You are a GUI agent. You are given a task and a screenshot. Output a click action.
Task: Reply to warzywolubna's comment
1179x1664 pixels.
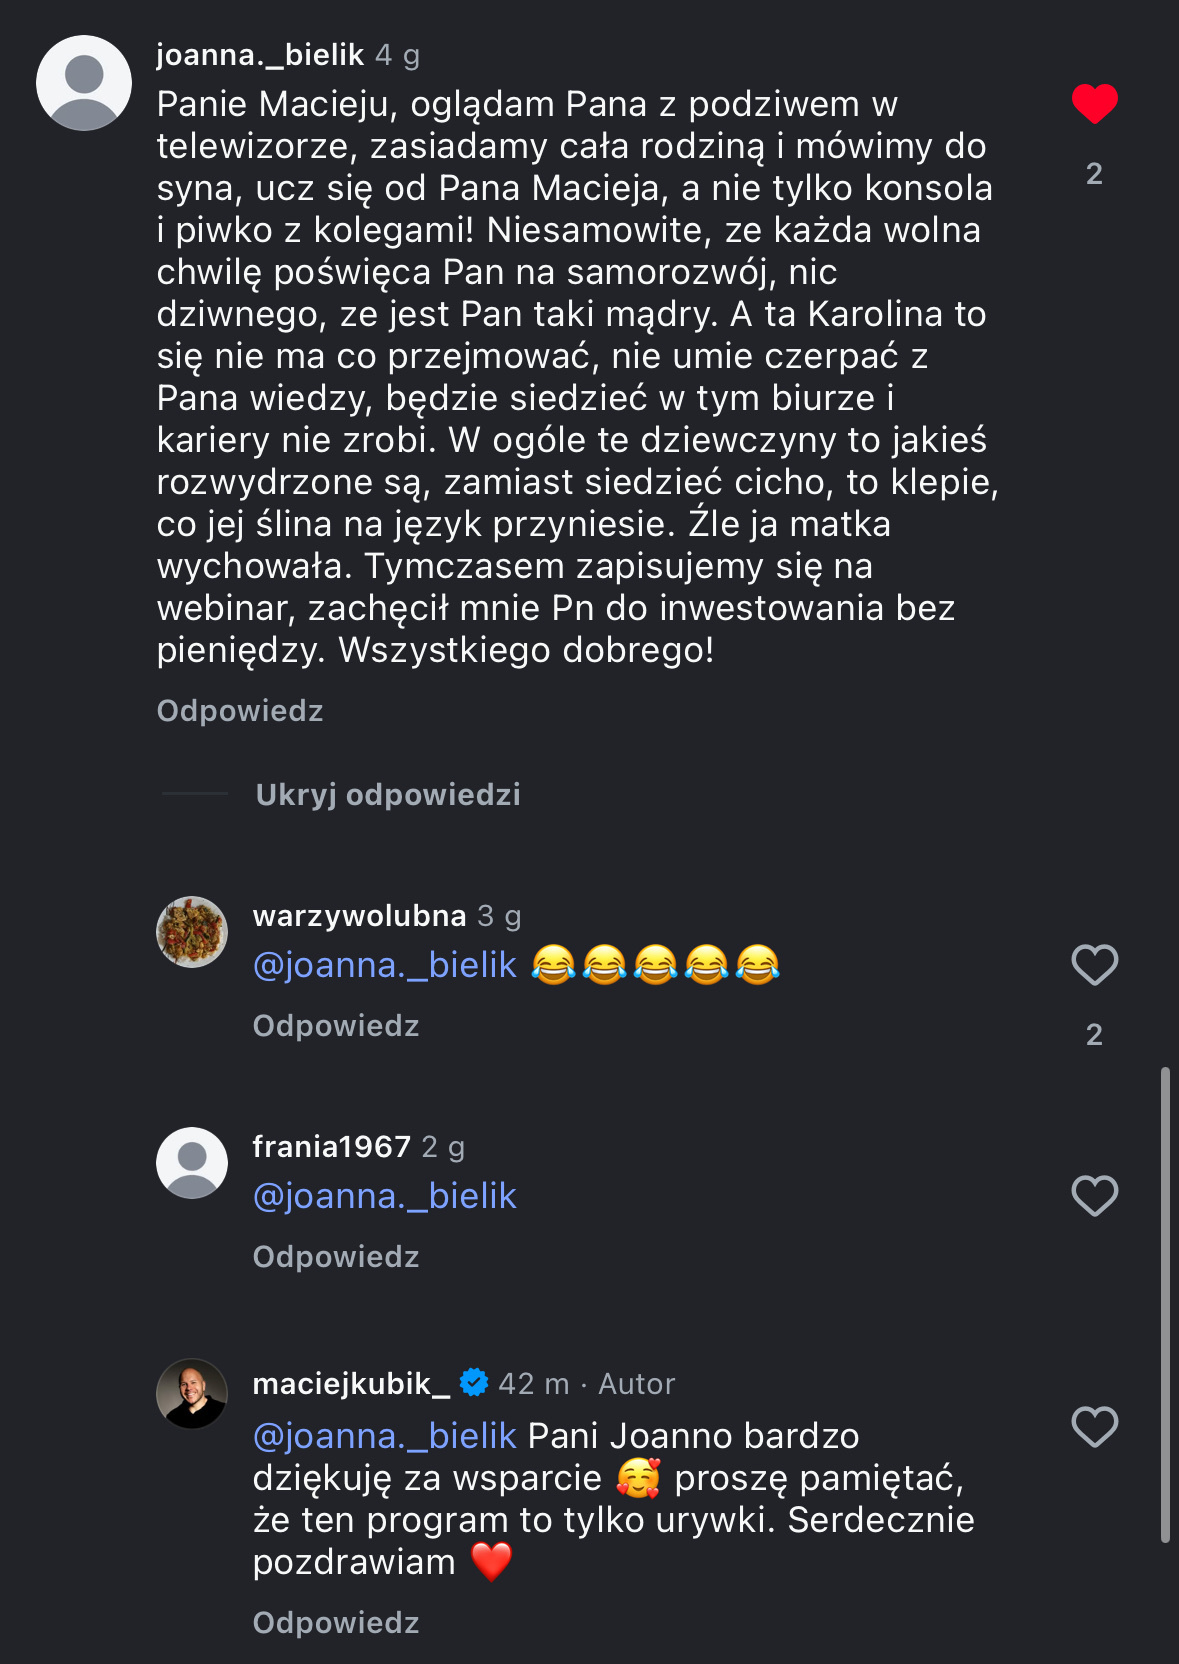click(336, 1026)
